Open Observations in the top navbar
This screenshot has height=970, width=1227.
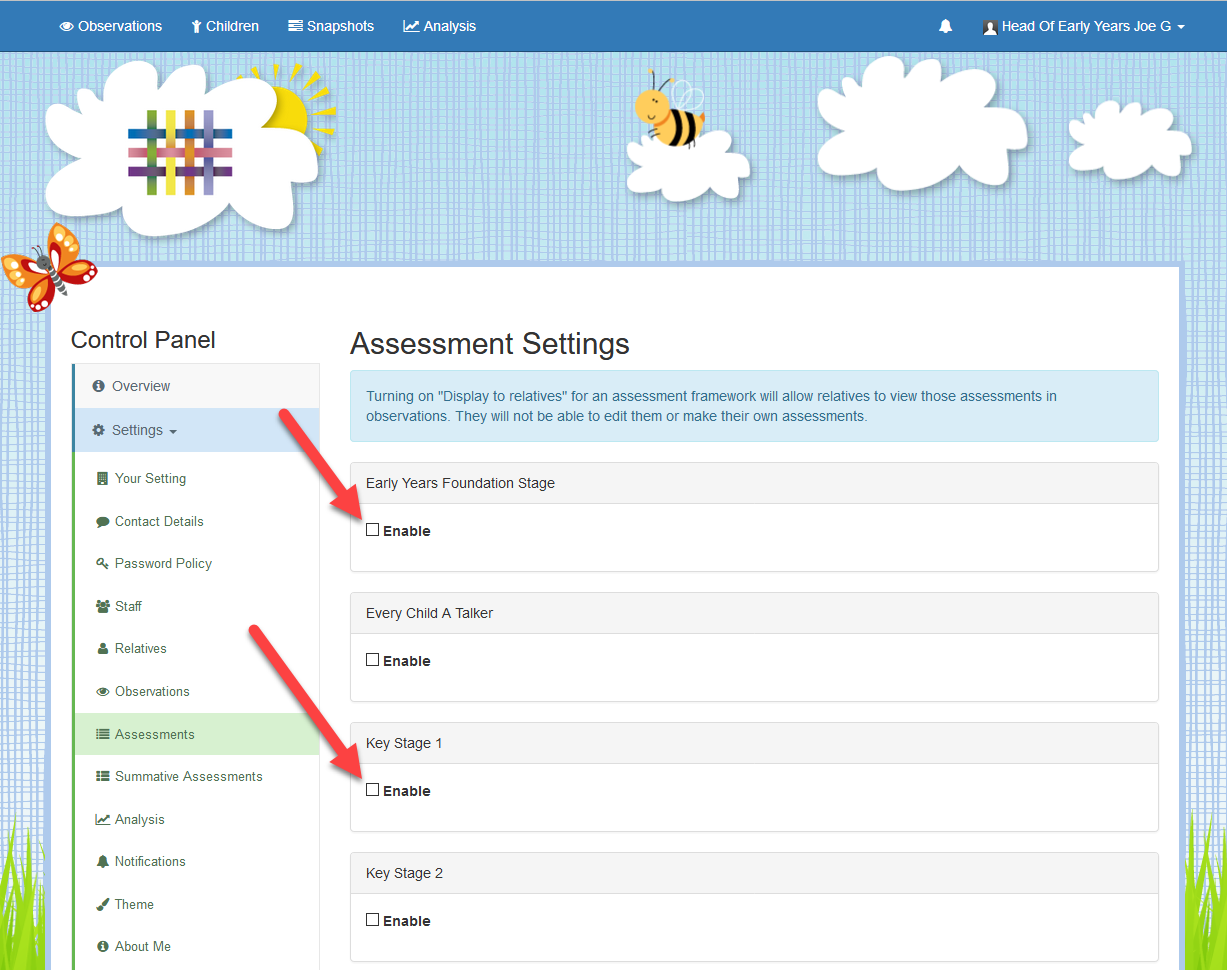pos(111,26)
